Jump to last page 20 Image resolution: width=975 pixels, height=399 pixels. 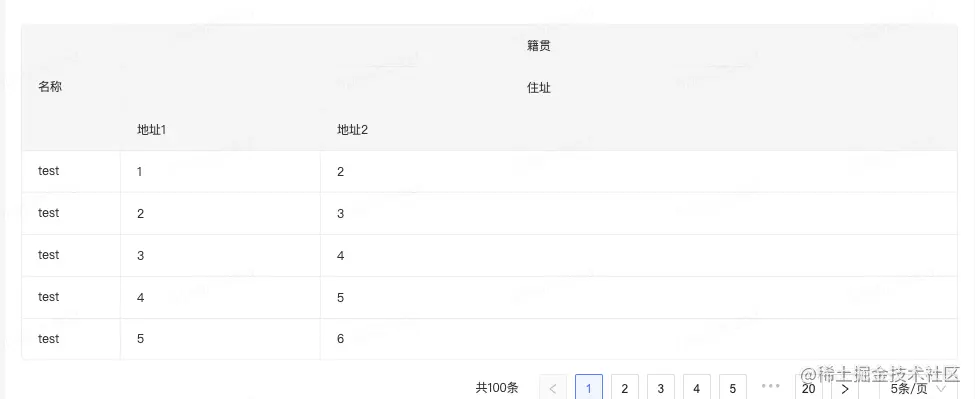tap(808, 388)
